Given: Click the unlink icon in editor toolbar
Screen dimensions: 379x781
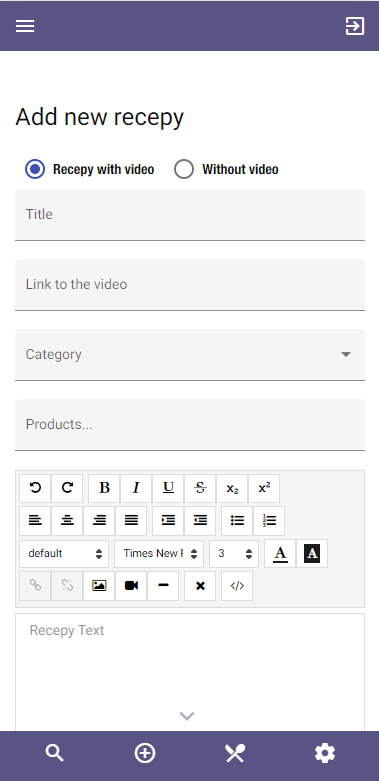Looking at the screenshot, I should tap(67, 586).
